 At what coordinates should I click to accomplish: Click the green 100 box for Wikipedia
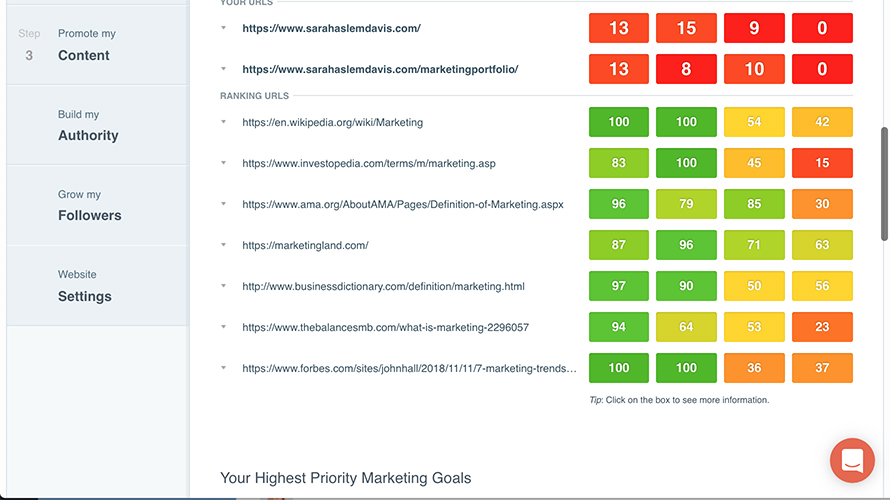tap(619, 122)
